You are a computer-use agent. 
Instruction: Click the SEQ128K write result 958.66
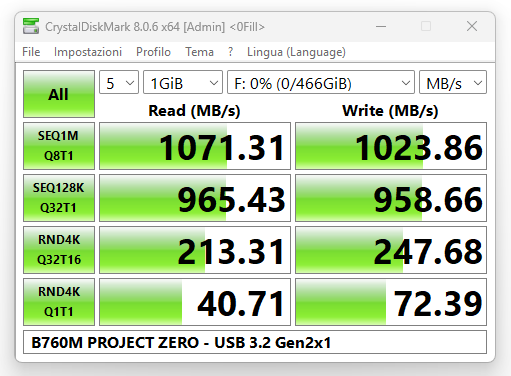click(391, 198)
